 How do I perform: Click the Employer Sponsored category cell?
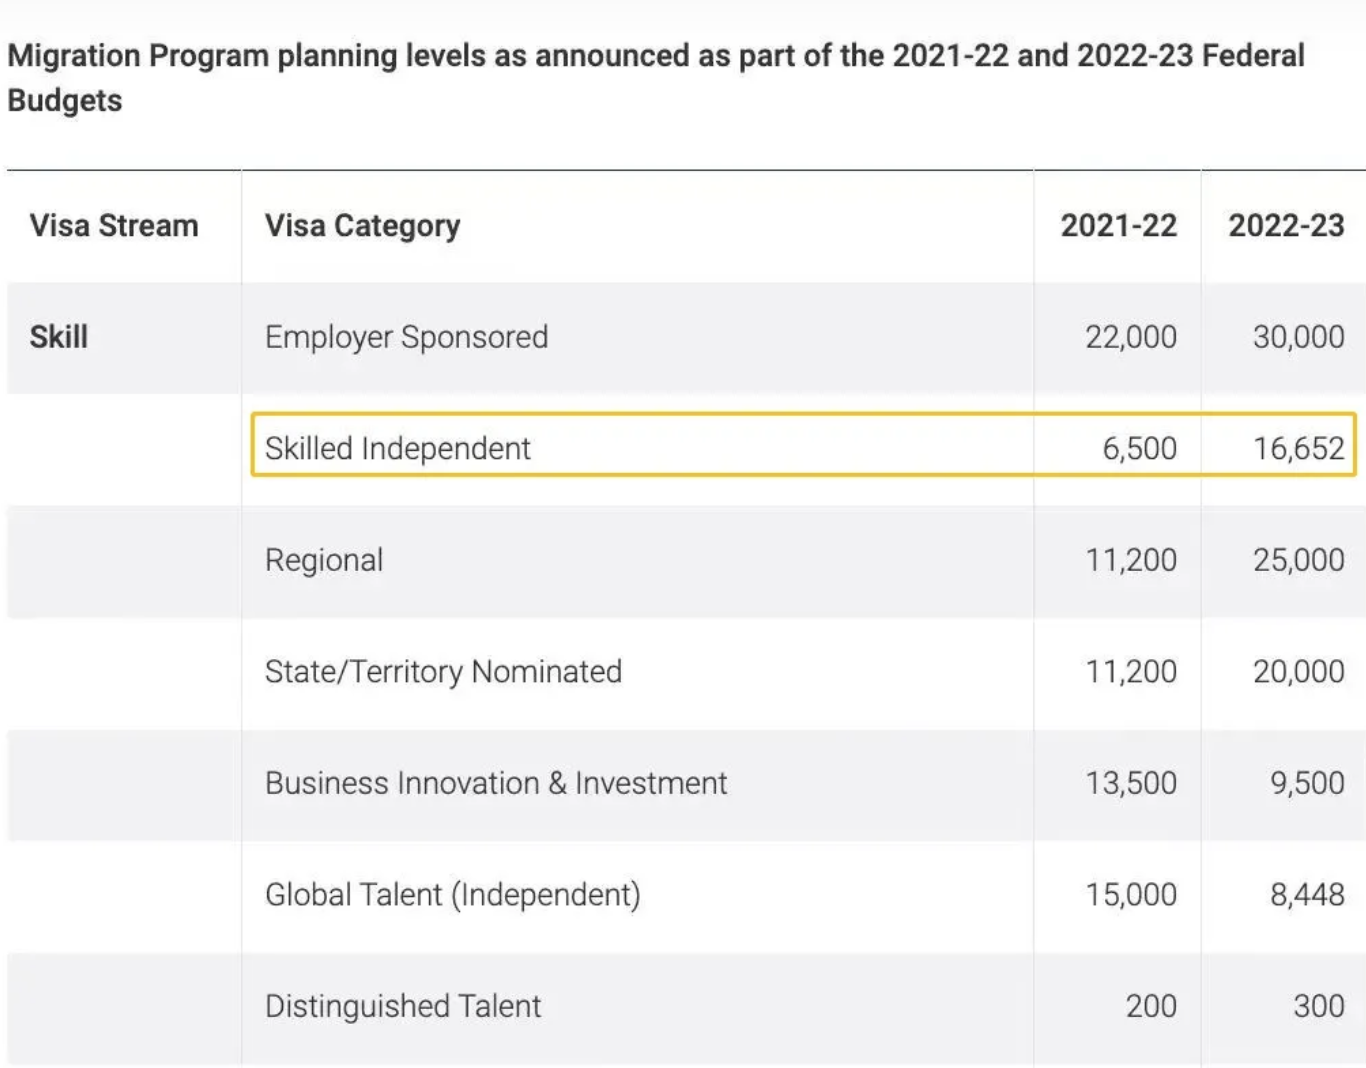point(406,337)
